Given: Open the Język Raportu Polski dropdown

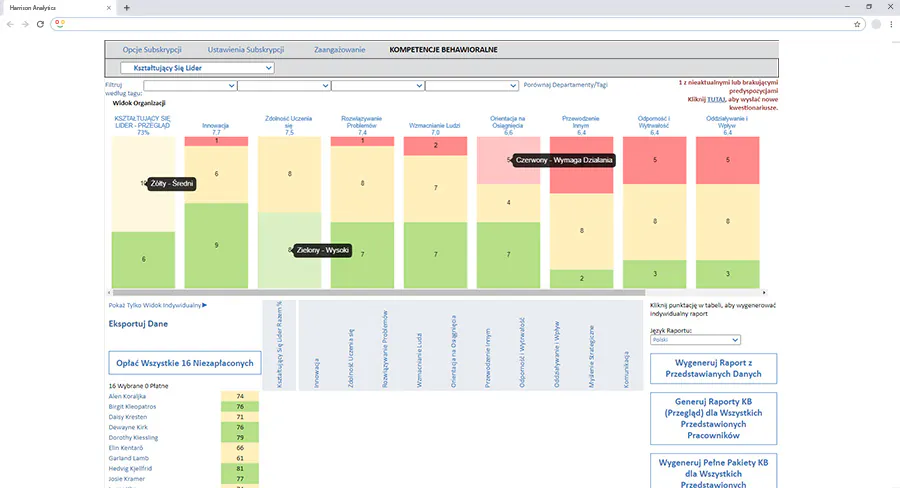Looking at the screenshot, I should [x=695, y=340].
